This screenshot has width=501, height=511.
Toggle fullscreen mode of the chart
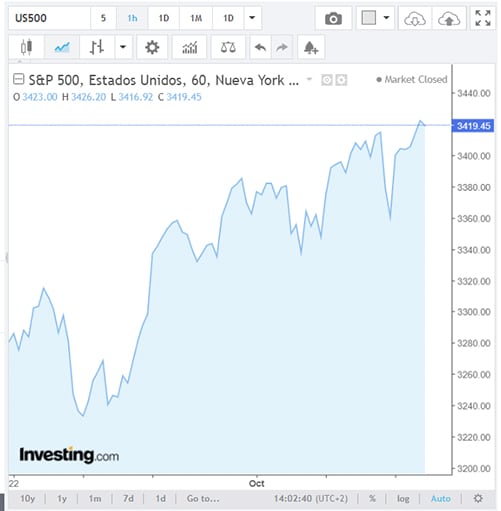(x=483, y=18)
